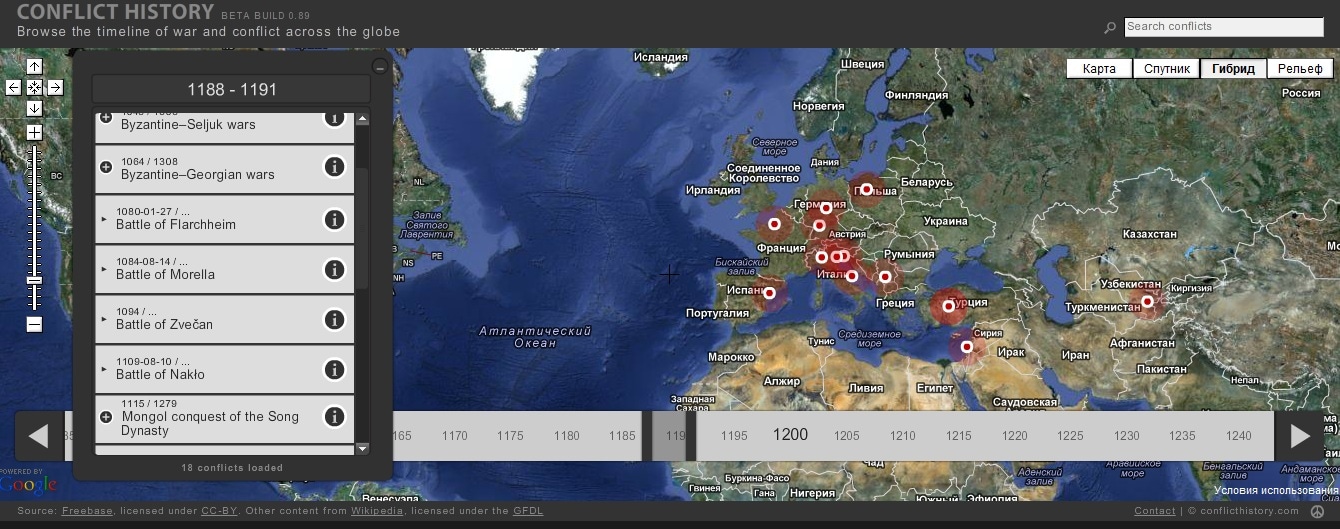Open the Wikipedia link in footer

377,511
